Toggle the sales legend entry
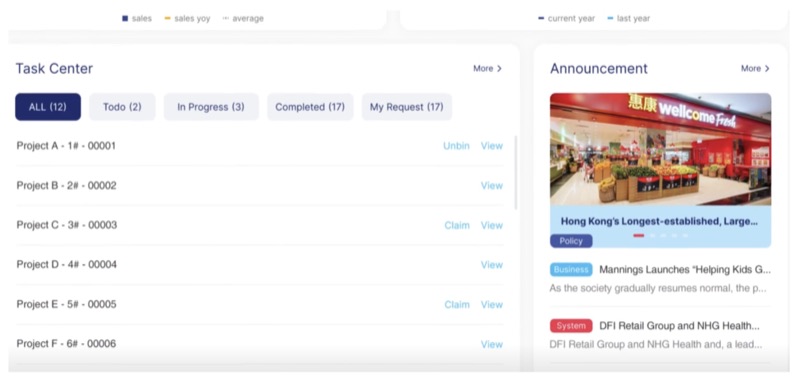Screen dimensions: 800x386 pos(137,18)
